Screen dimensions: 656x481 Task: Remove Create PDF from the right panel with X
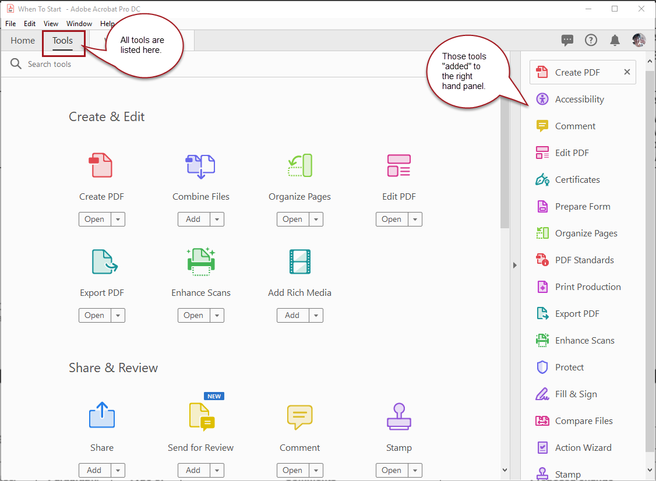click(x=627, y=72)
